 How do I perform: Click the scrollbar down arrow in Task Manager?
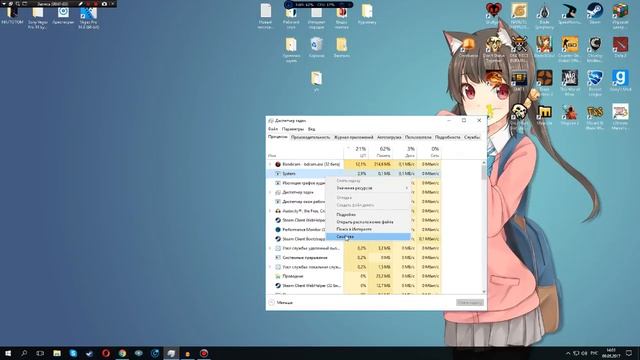click(484, 291)
